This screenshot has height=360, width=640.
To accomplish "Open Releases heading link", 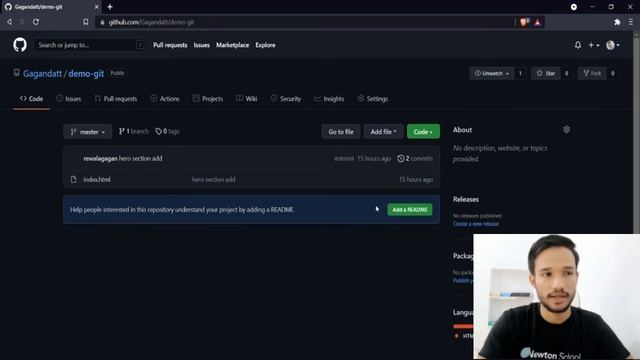I will tap(466, 199).
